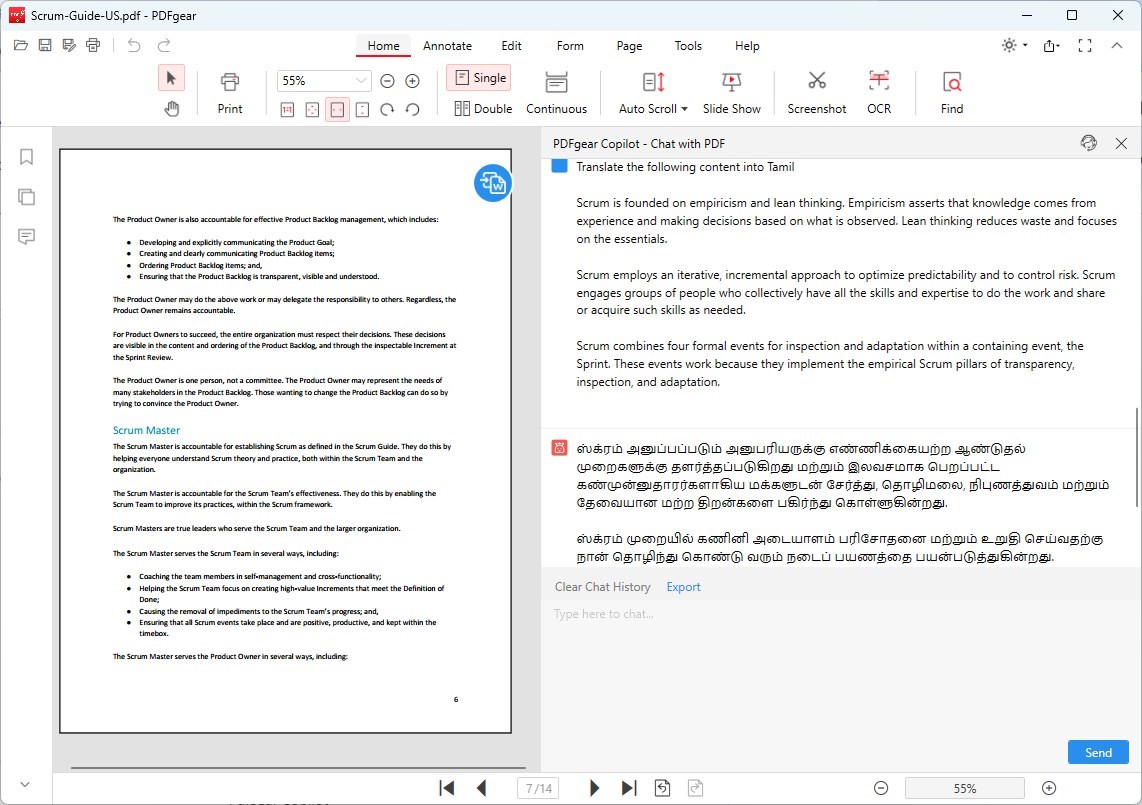
Task: Open the Comments panel
Action: coord(26,236)
